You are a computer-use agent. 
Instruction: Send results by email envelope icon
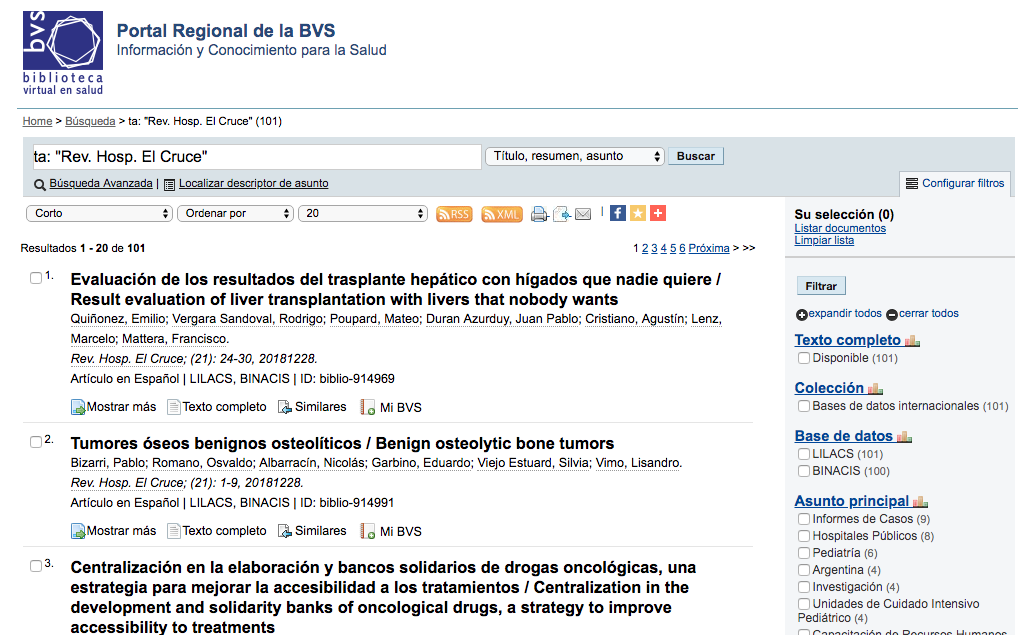tap(583, 214)
